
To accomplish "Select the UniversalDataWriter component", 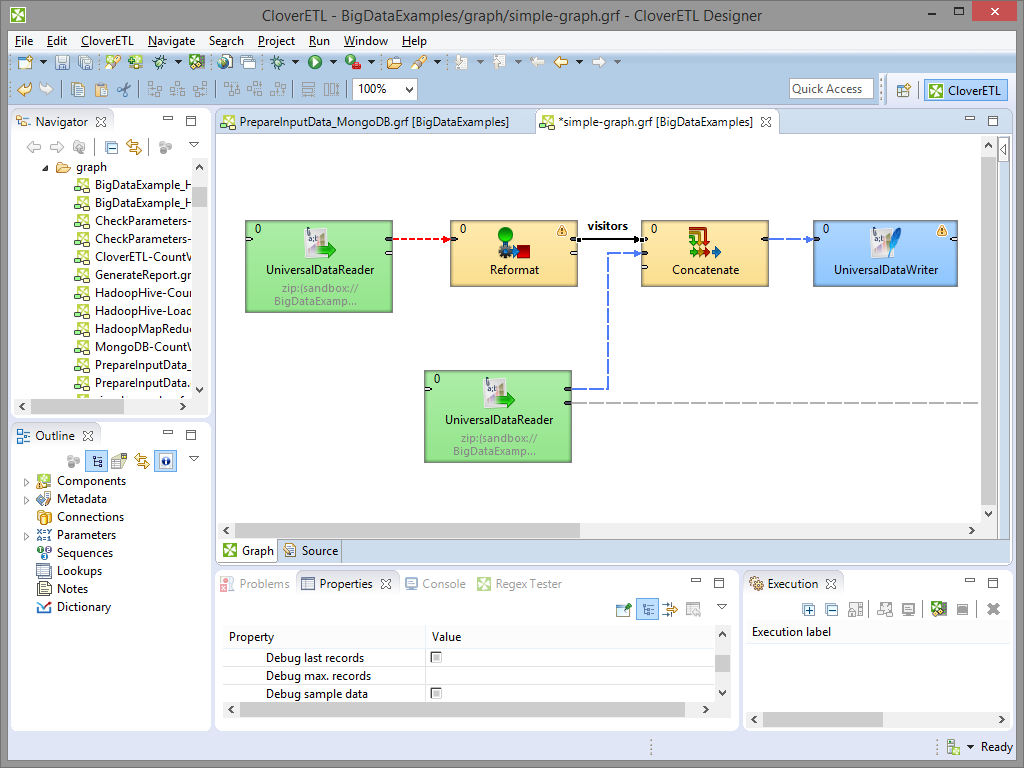I will 884,253.
